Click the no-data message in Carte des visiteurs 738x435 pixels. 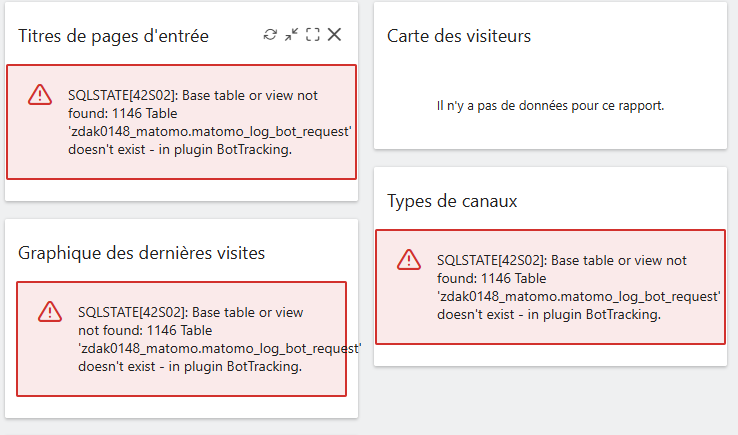pos(551,105)
